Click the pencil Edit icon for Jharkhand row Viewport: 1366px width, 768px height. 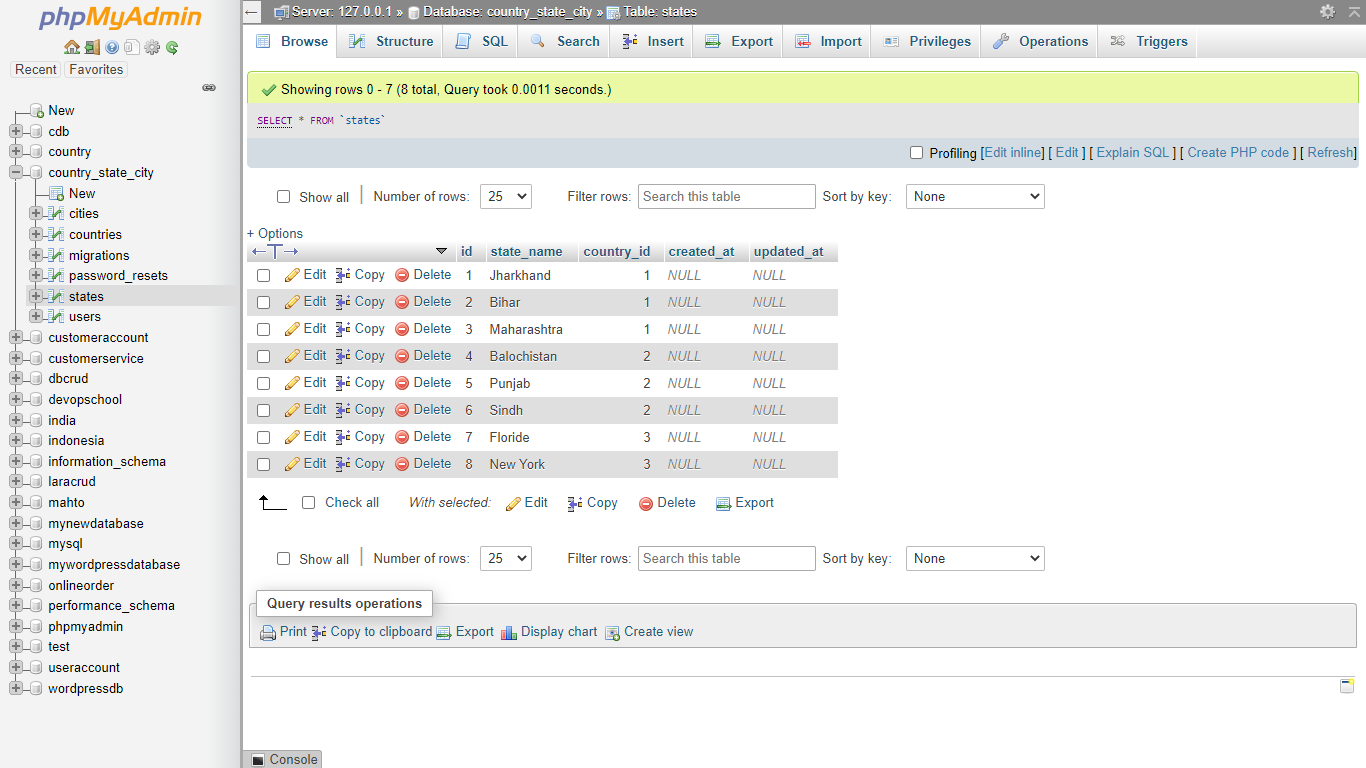292,275
